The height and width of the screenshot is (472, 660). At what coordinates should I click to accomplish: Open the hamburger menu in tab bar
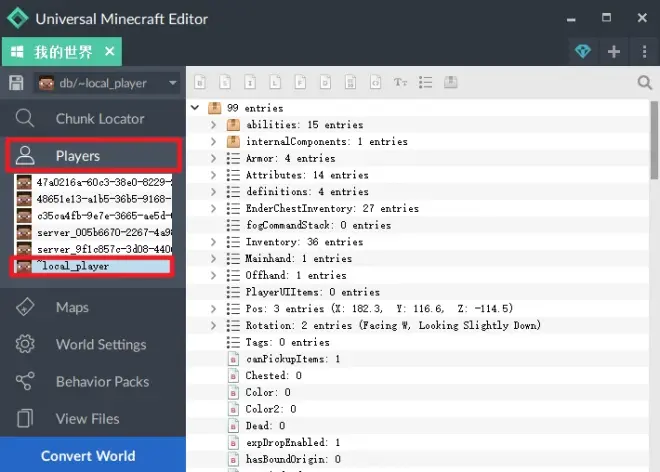(x=642, y=52)
